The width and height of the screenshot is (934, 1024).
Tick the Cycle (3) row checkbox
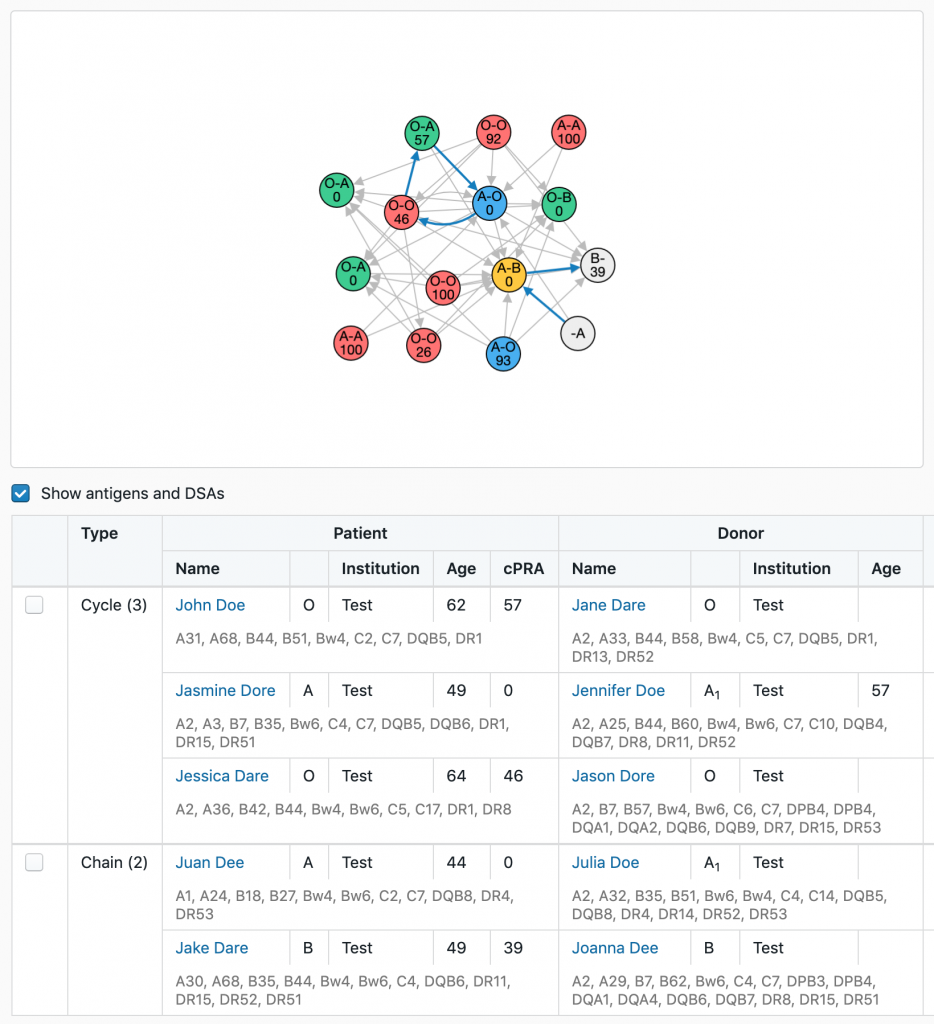tap(34, 605)
